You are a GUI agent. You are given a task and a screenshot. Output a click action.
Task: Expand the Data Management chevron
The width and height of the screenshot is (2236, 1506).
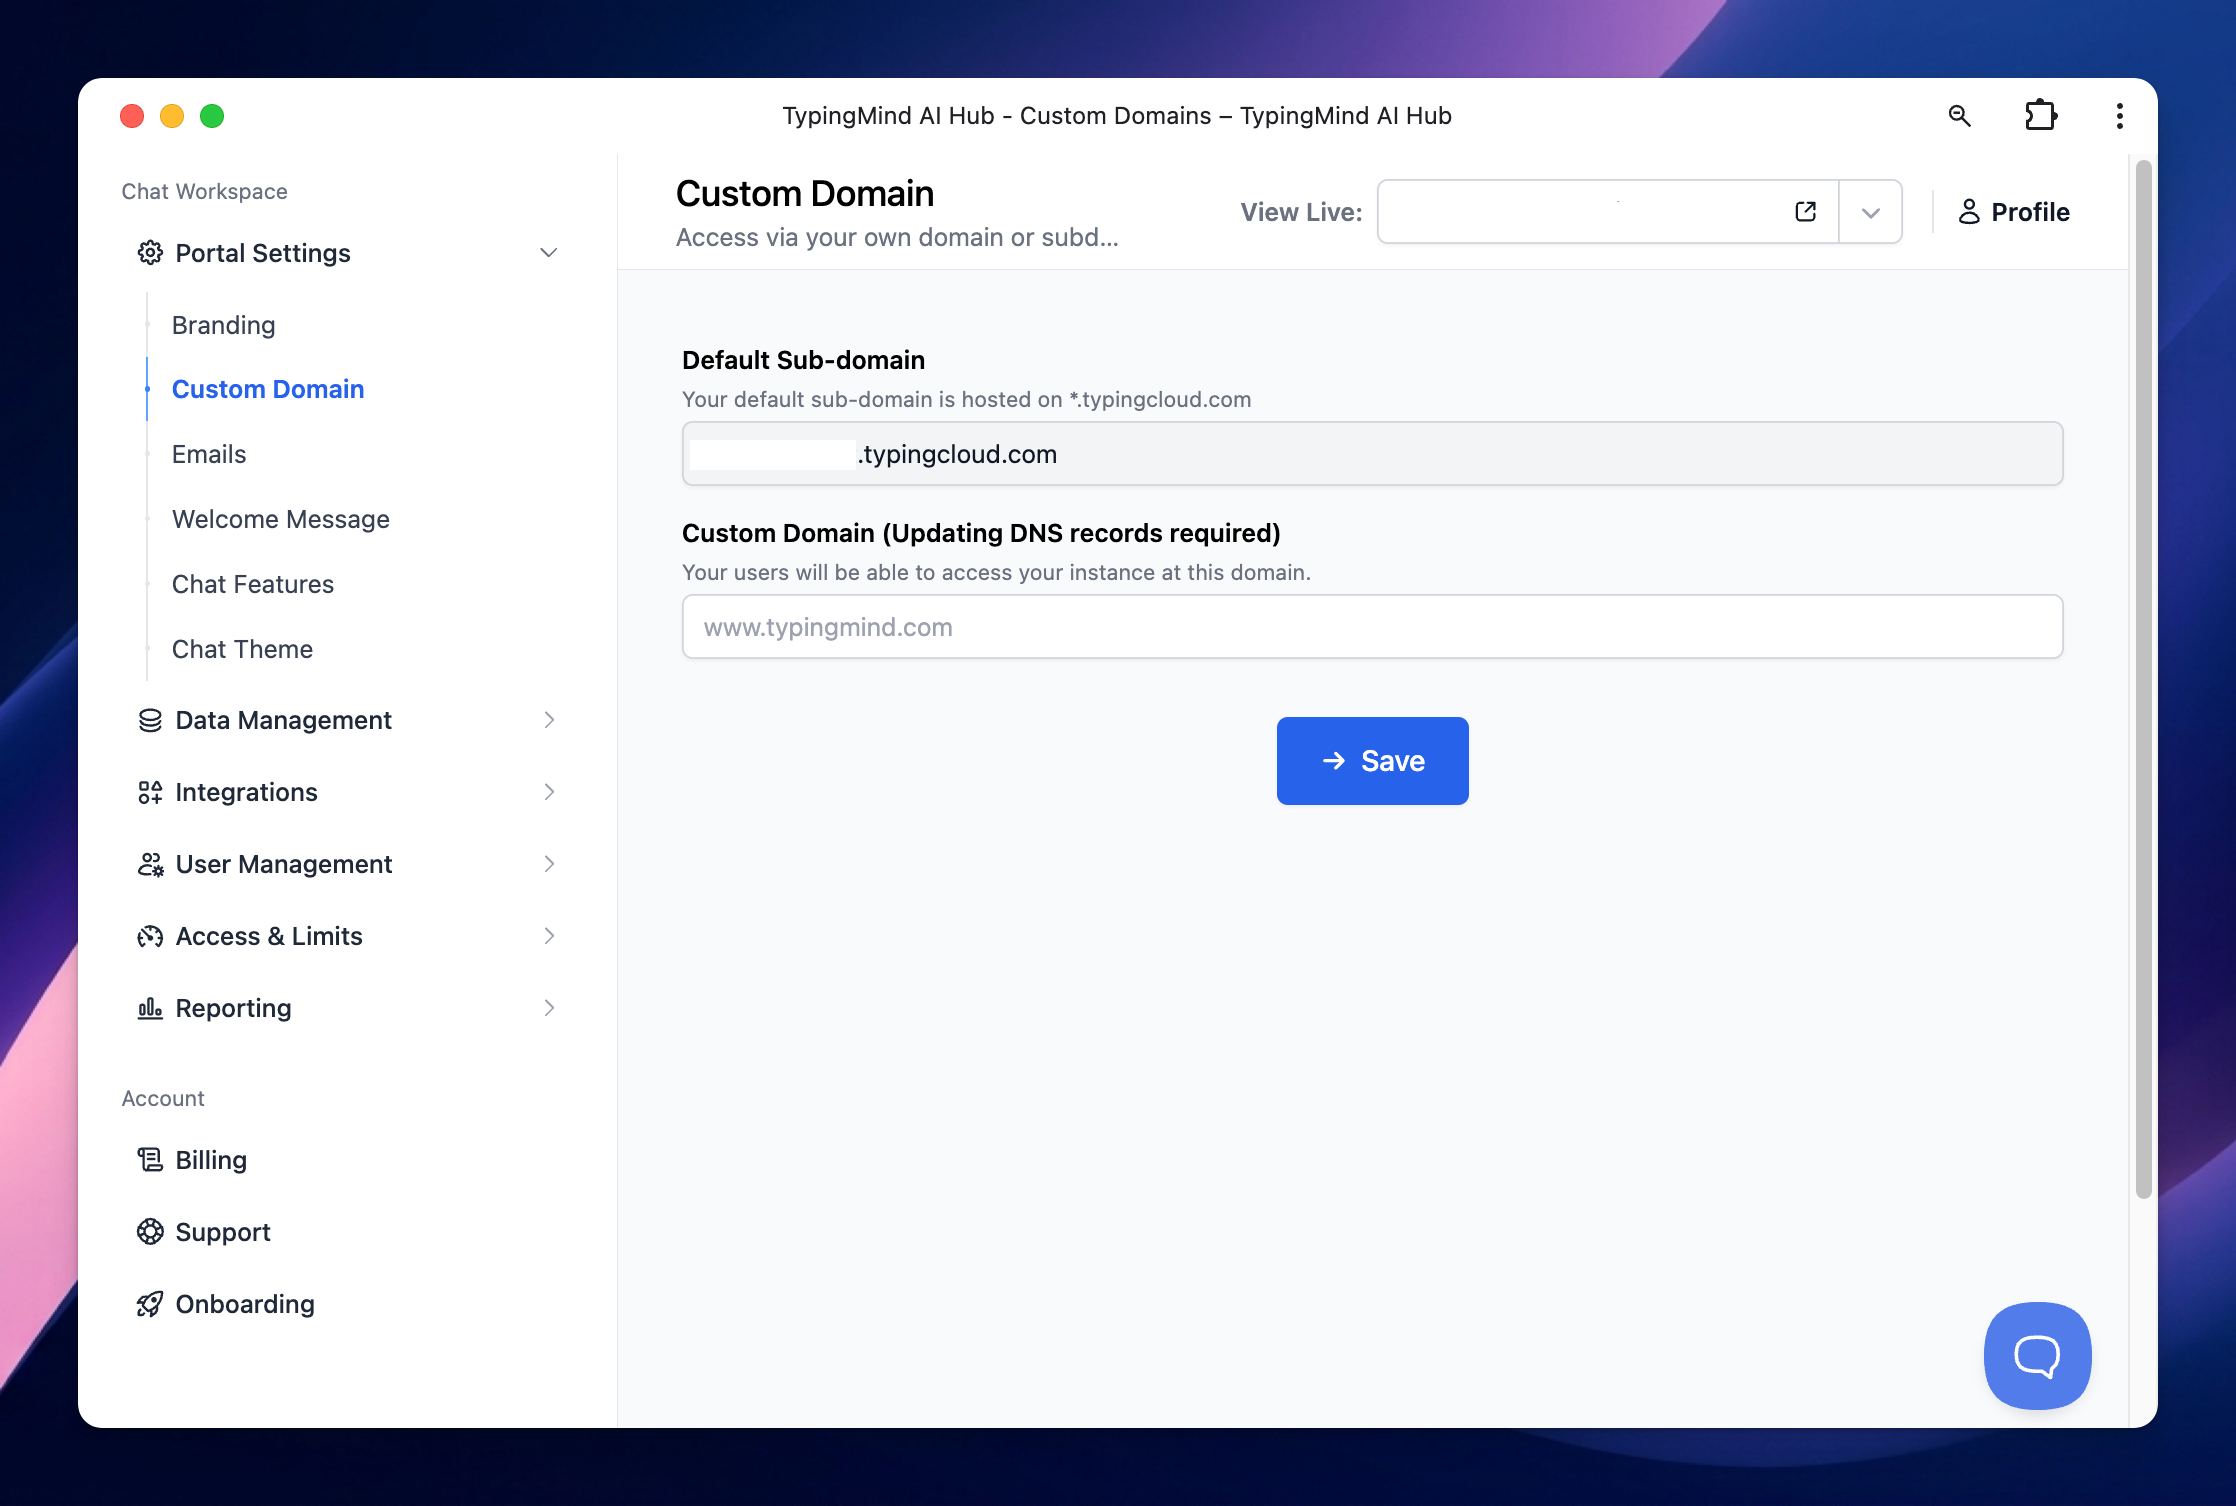pos(549,720)
